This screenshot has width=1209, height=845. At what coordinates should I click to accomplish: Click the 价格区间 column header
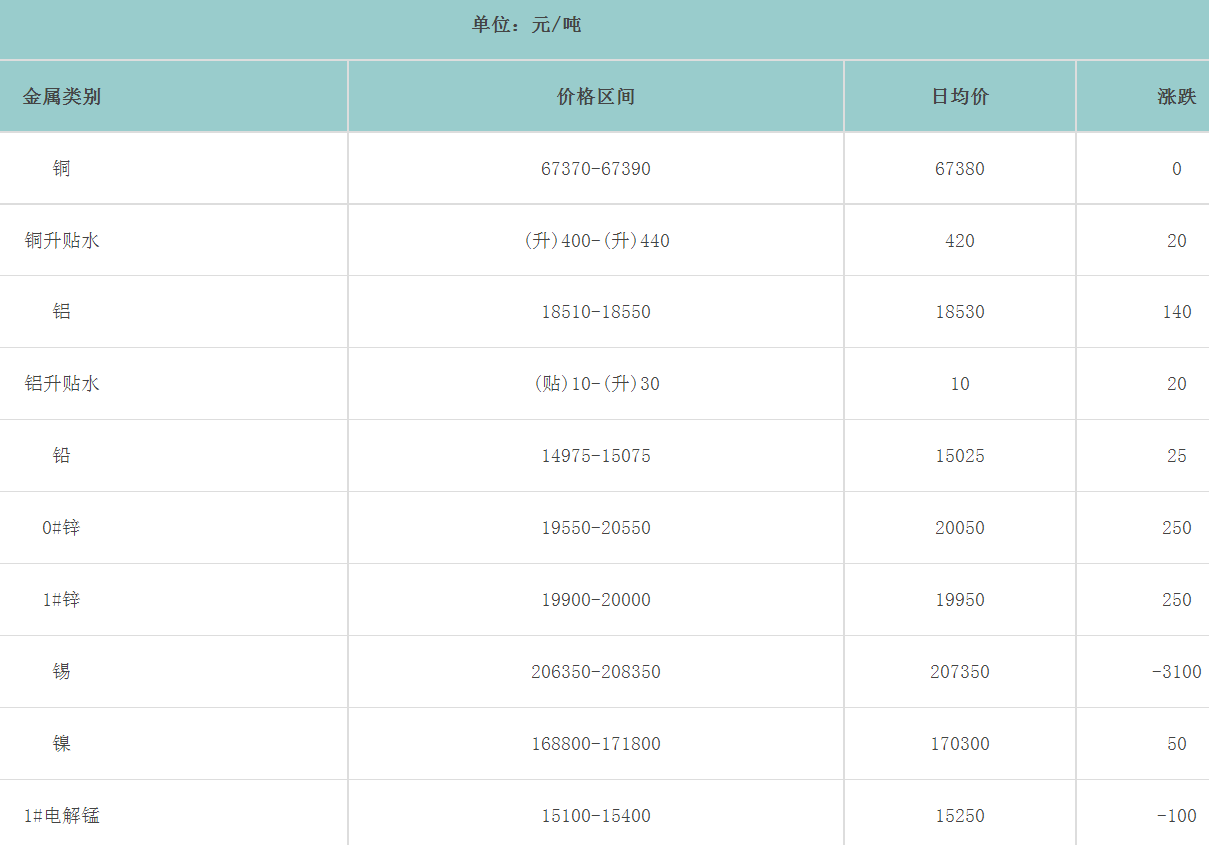[x=596, y=97]
